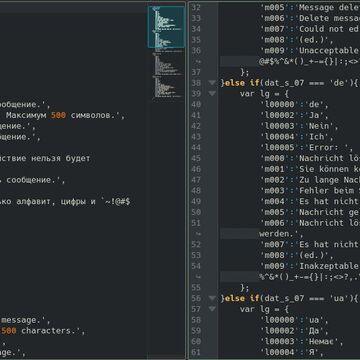
Task: Place cursor on the 'm007':'Could not ed line
Action: (x=310, y=29)
